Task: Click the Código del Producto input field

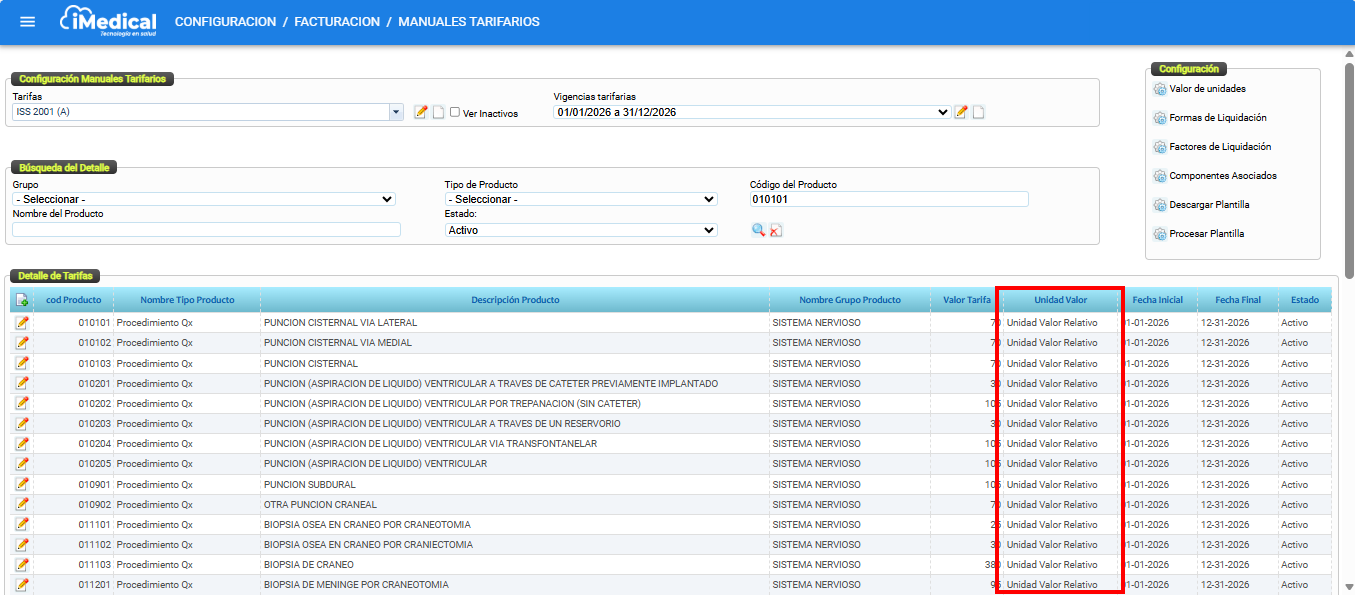Action: click(889, 199)
